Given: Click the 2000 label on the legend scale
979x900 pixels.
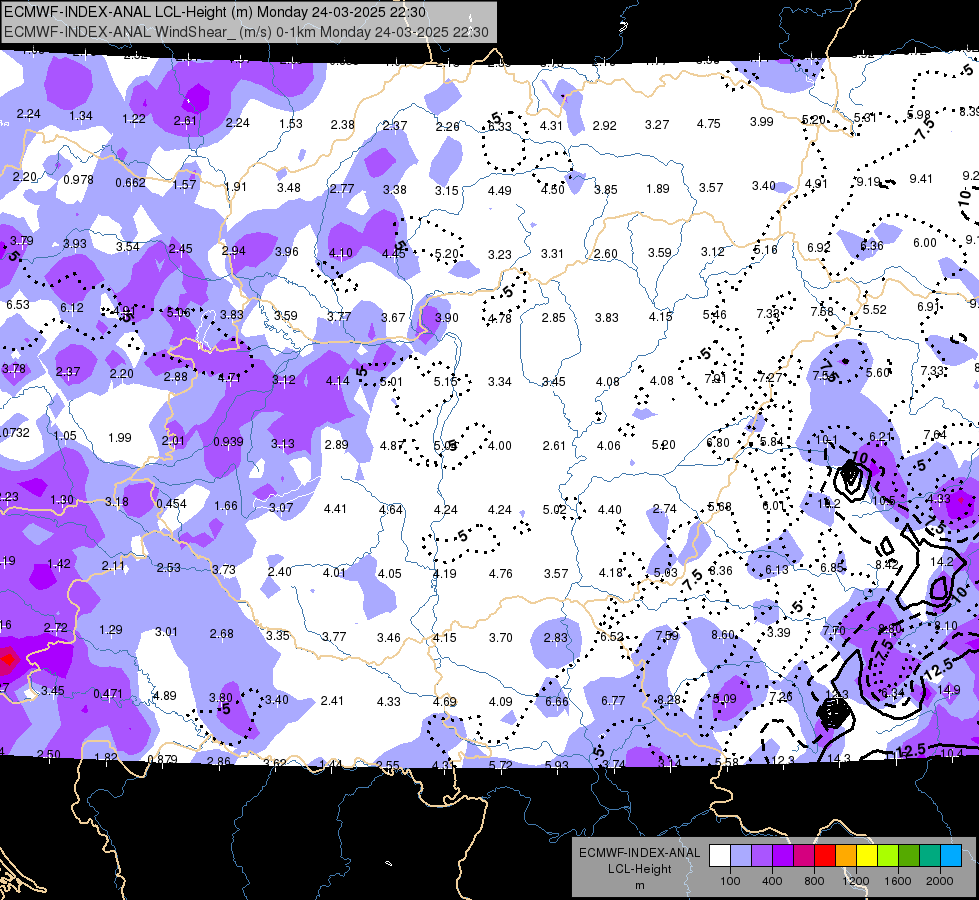Looking at the screenshot, I should coord(939,881).
